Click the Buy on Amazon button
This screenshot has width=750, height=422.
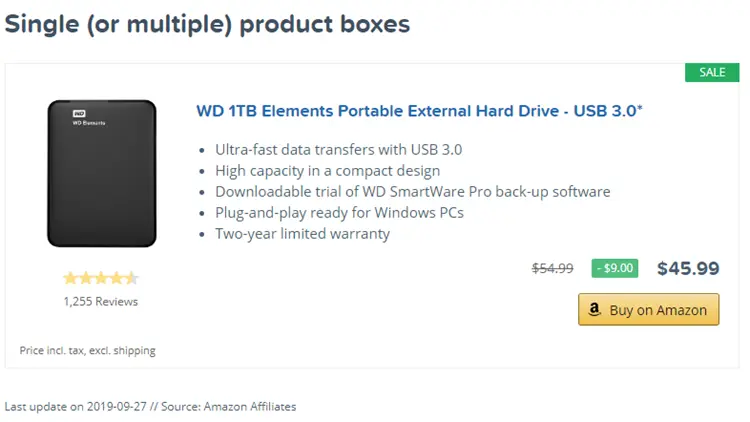point(648,310)
